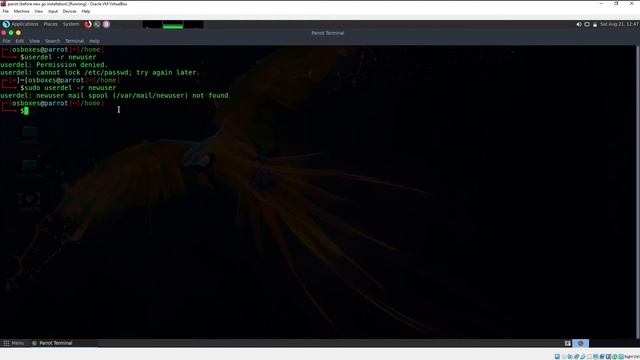Open the terminal Search menu
The width and height of the screenshot is (640, 360).
tap(52, 41)
